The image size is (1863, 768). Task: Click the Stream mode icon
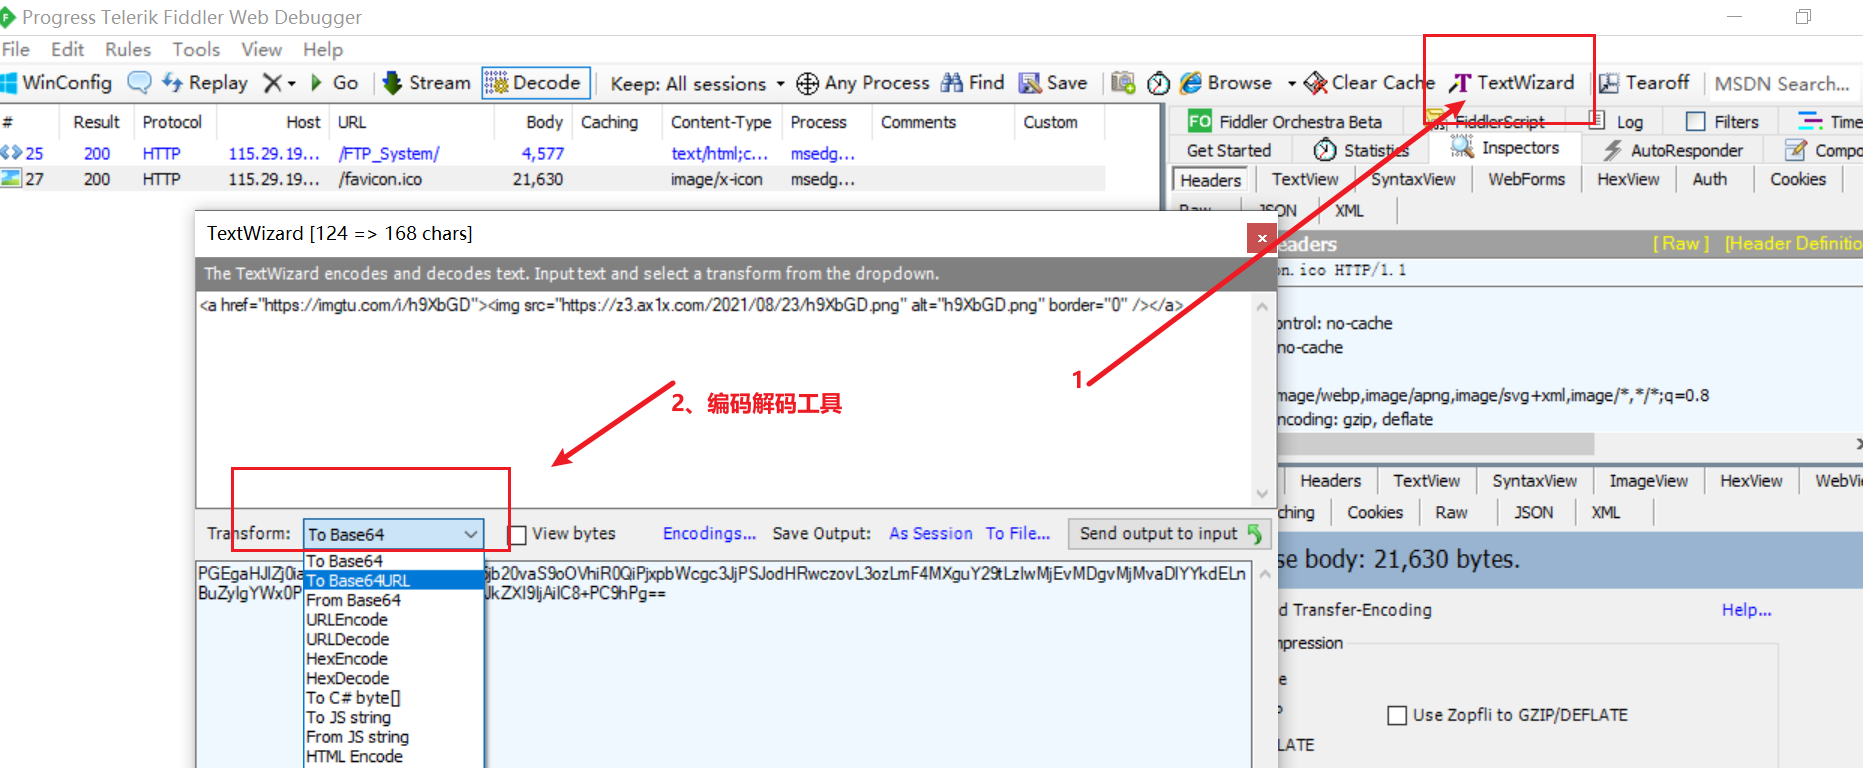393,83
